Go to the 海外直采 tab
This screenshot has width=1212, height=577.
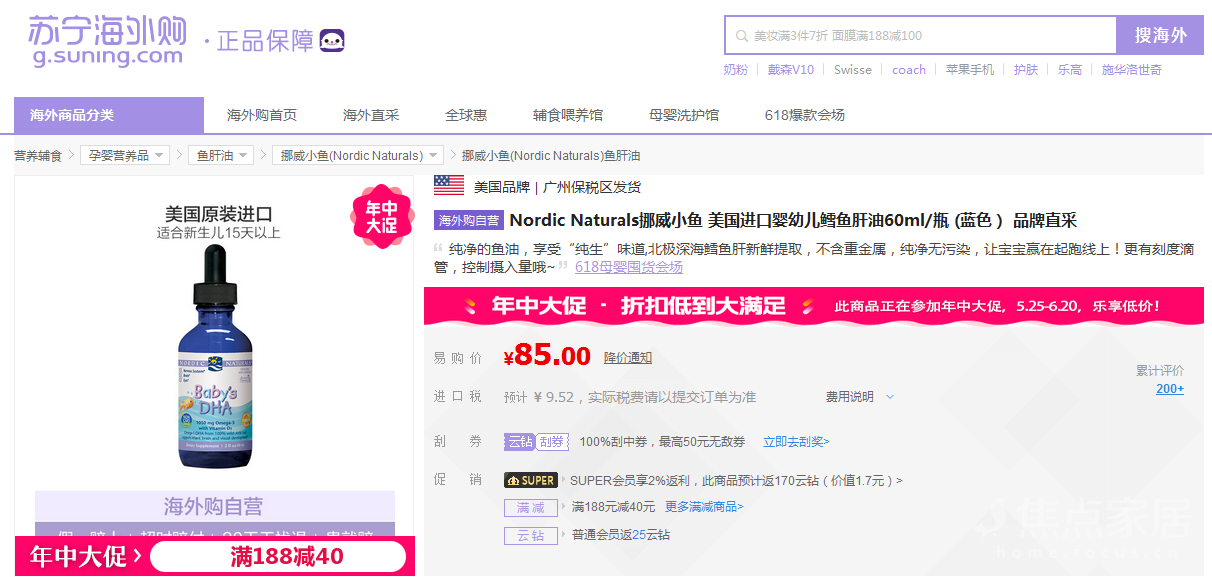(371, 115)
